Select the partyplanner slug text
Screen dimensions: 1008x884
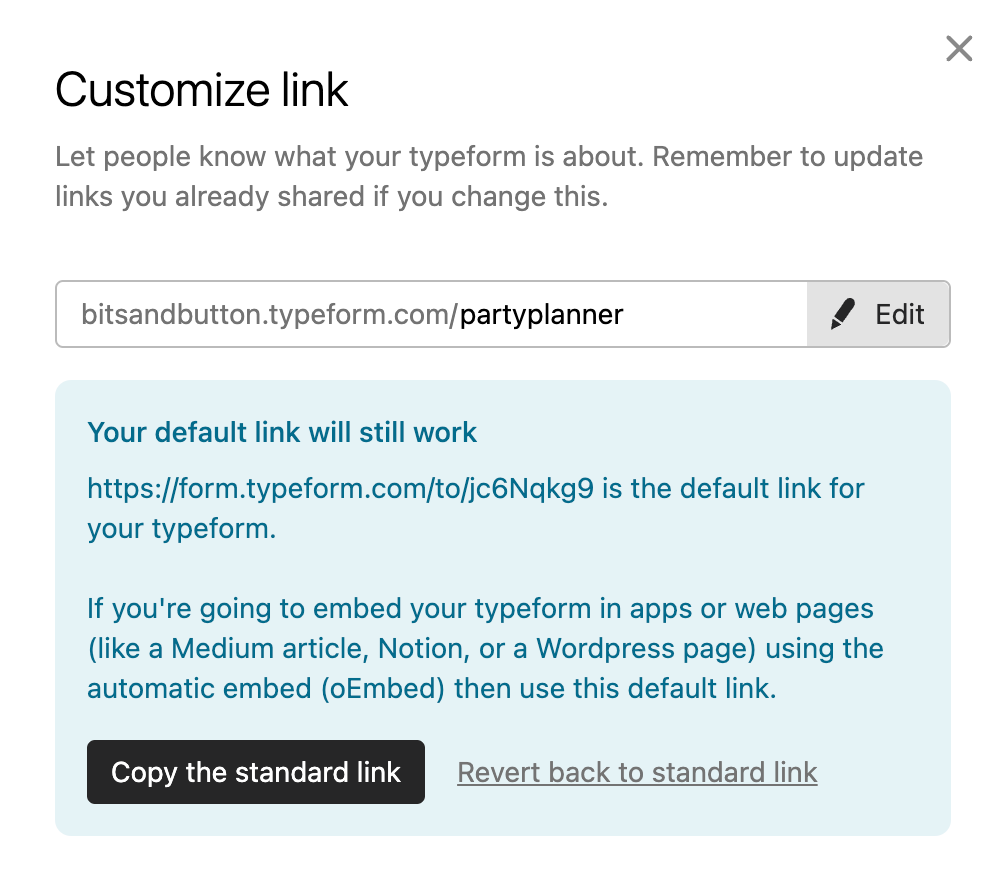pyautogui.click(x=541, y=315)
